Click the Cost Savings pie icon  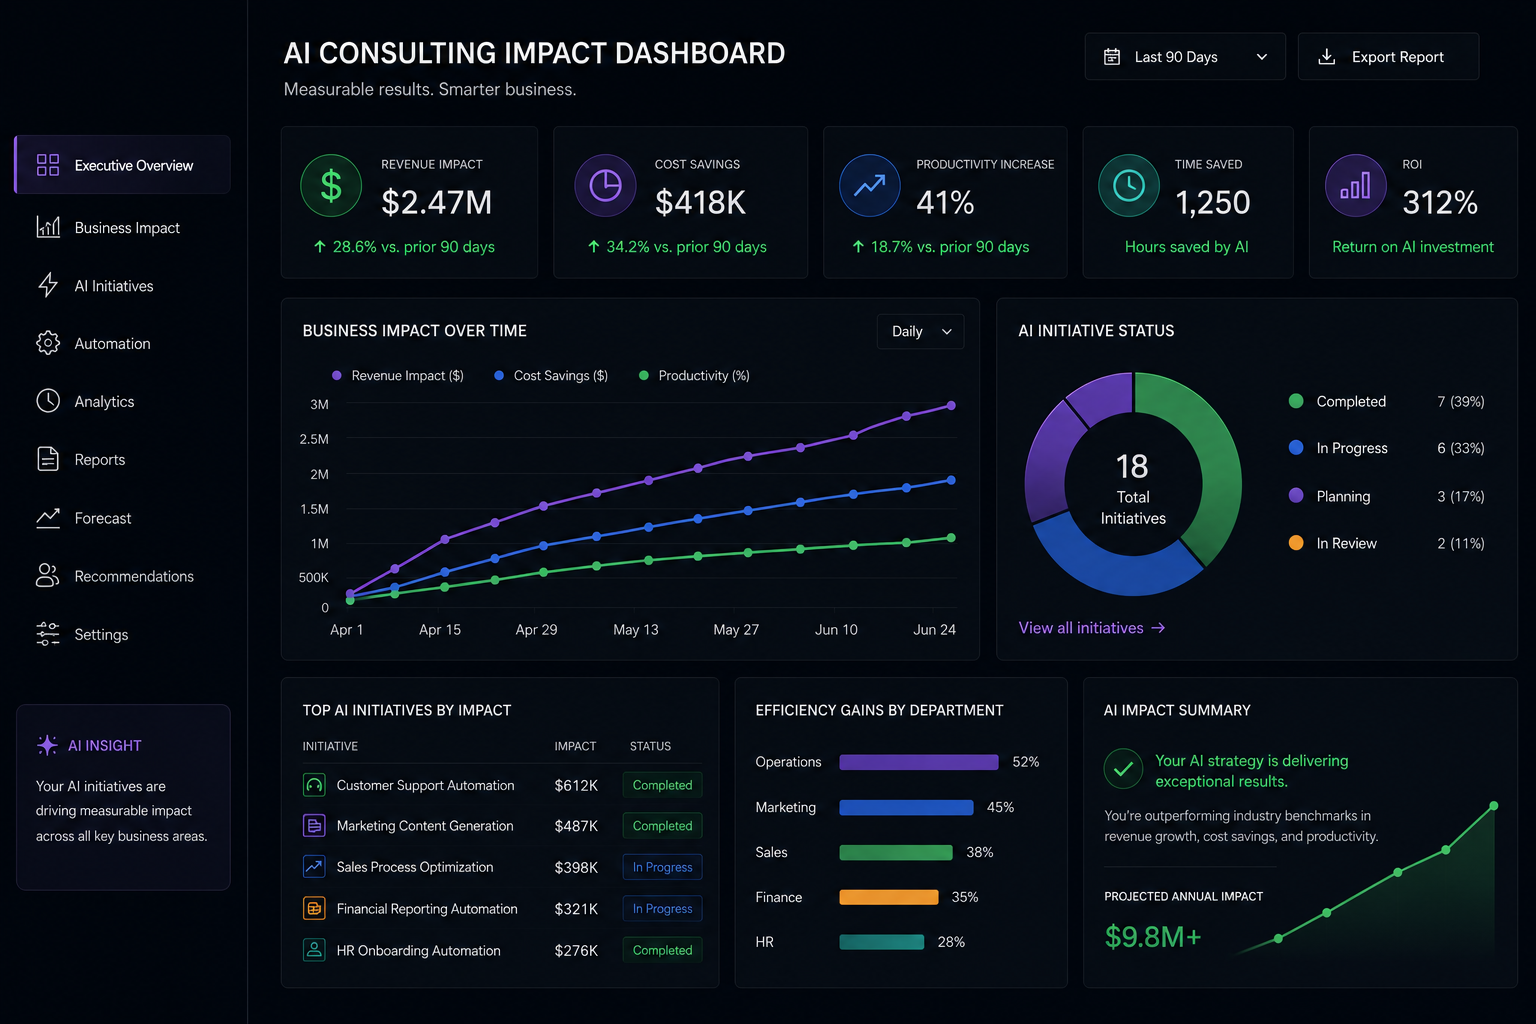[605, 185]
